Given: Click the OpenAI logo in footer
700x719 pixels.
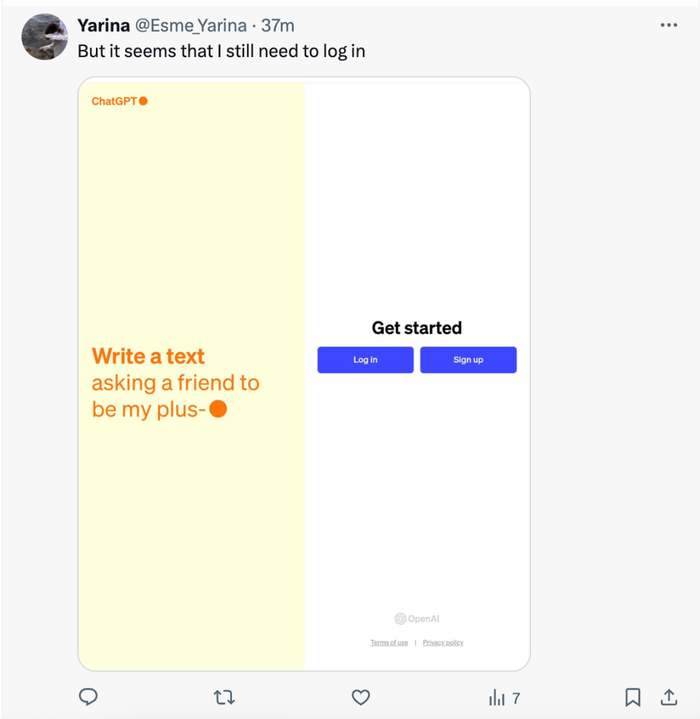Looking at the screenshot, I should [417, 619].
